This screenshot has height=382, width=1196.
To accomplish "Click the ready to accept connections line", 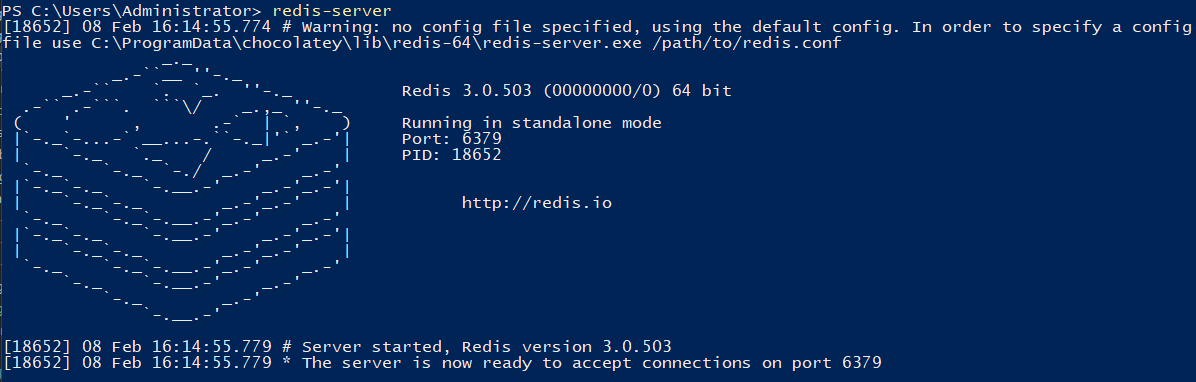I will click(x=442, y=363).
